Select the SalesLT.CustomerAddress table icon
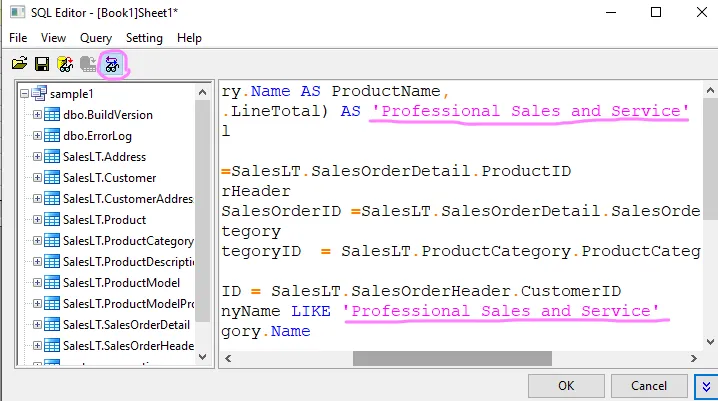Image resolution: width=718 pixels, height=401 pixels. click(x=52, y=199)
